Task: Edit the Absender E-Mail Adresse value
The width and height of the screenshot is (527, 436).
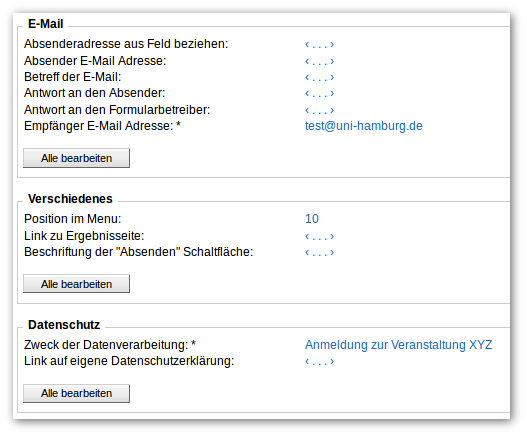Action: pyautogui.click(x=319, y=61)
